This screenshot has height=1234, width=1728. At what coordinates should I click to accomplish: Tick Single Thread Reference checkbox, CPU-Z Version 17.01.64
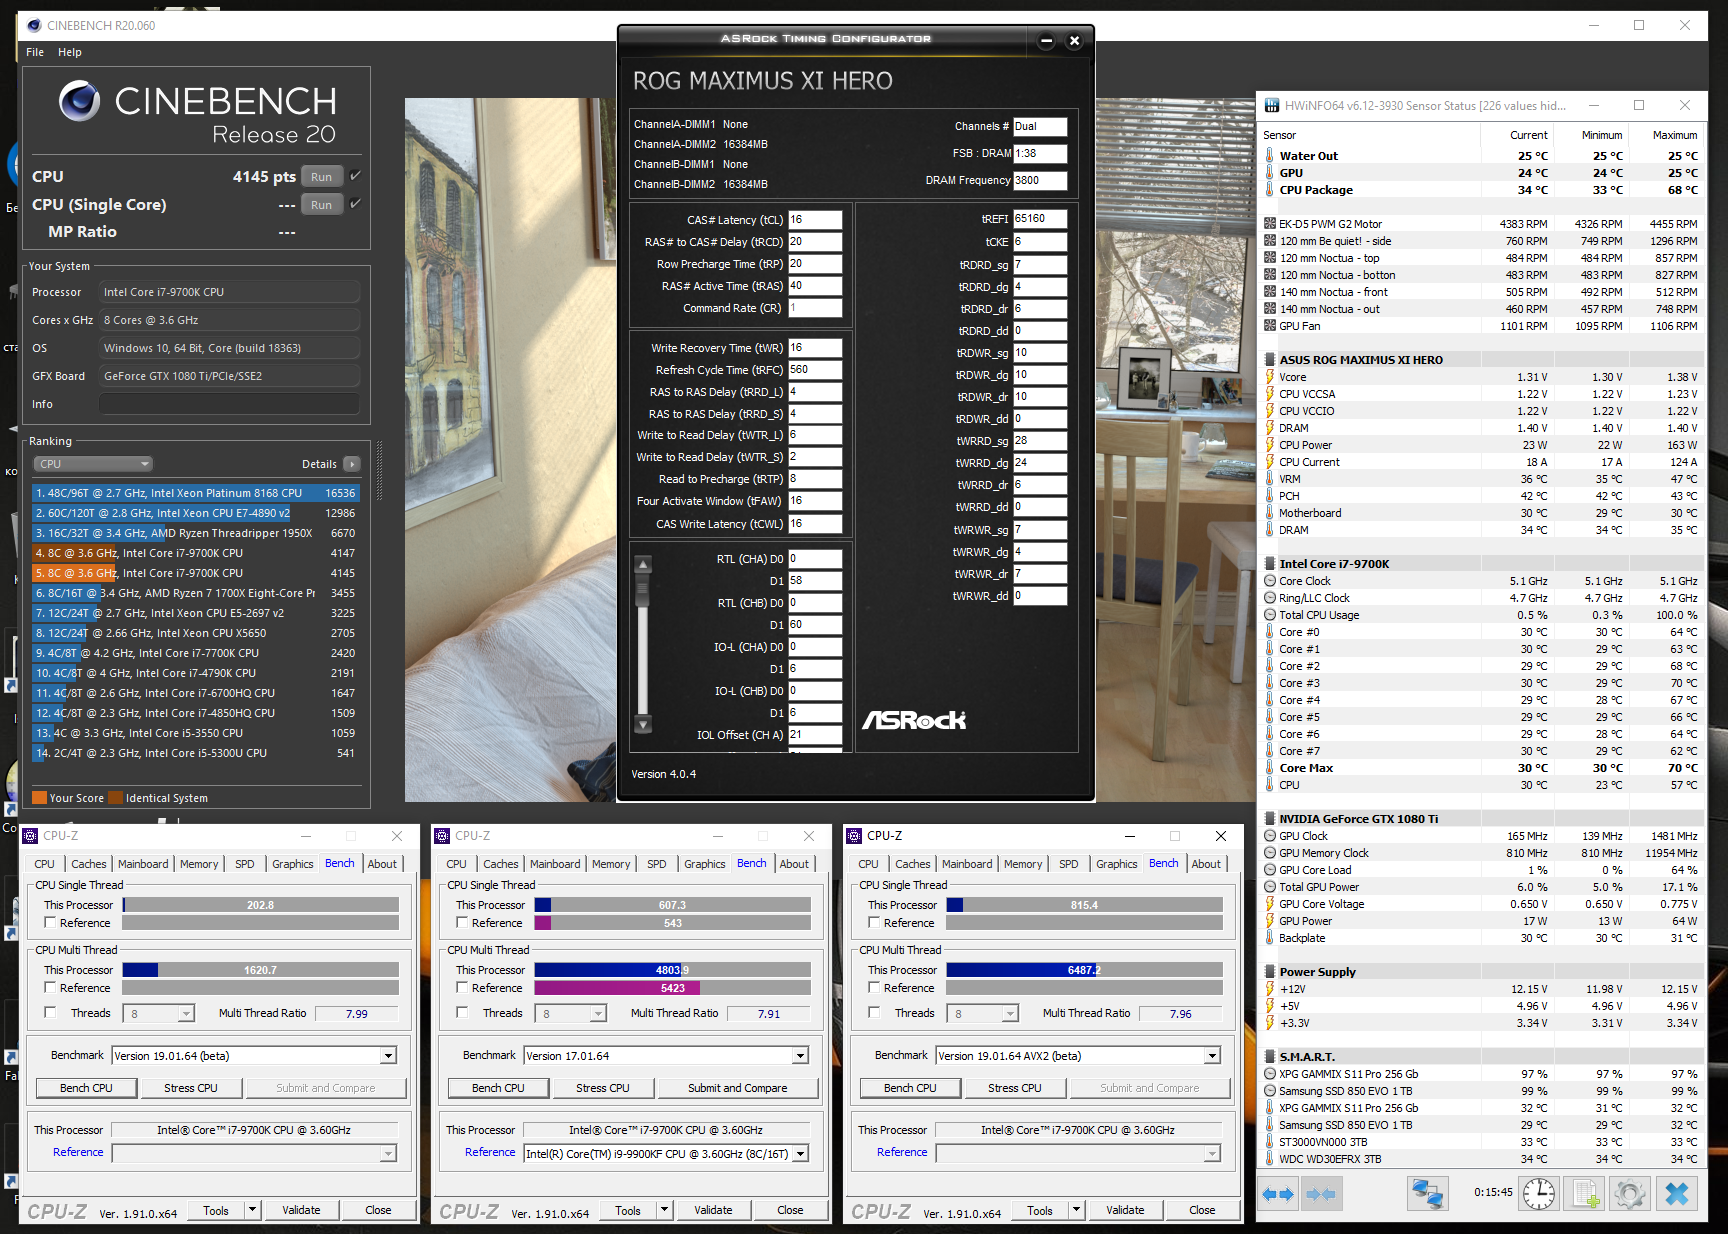click(x=462, y=923)
